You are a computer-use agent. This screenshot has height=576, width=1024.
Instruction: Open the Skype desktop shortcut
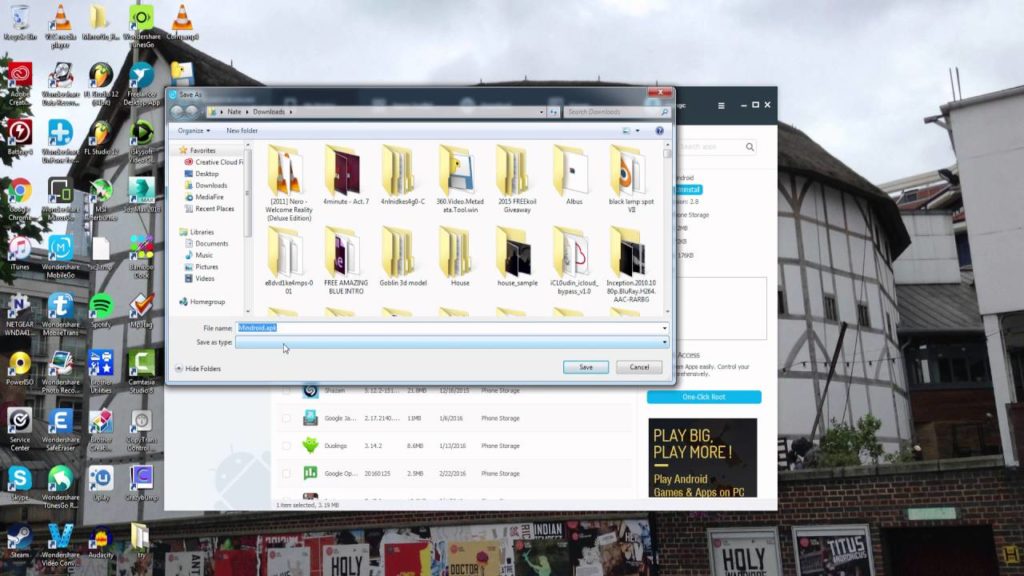pyautogui.click(x=20, y=483)
